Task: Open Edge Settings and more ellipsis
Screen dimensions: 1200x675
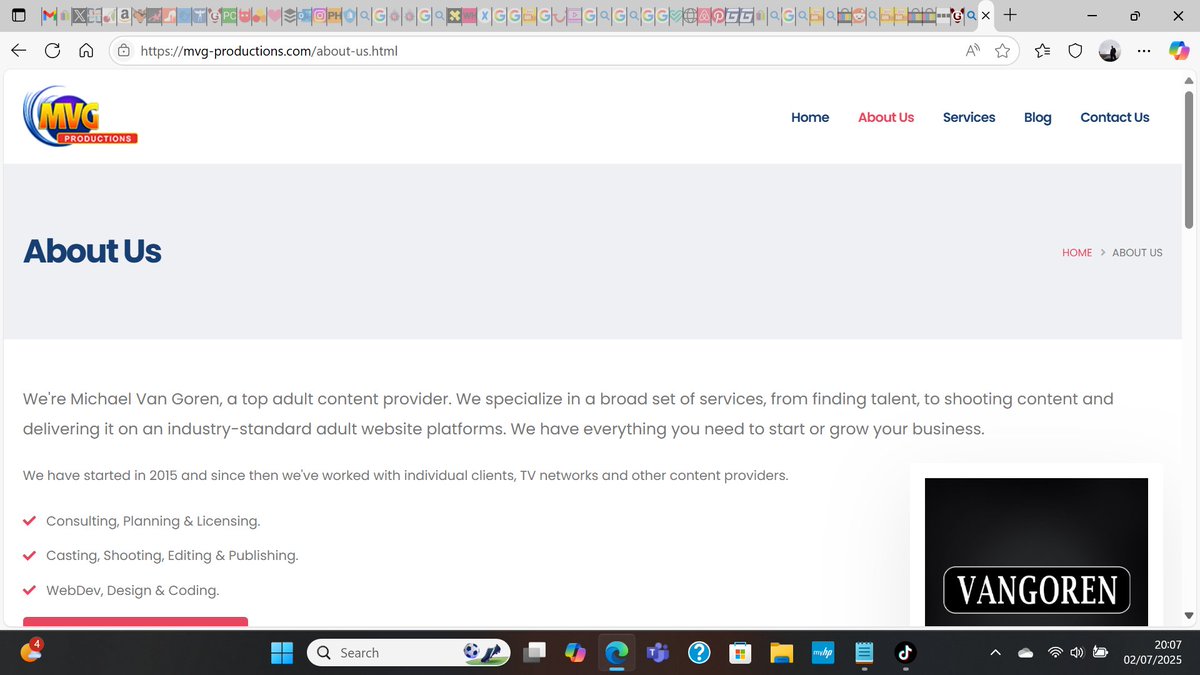Action: [x=1143, y=51]
